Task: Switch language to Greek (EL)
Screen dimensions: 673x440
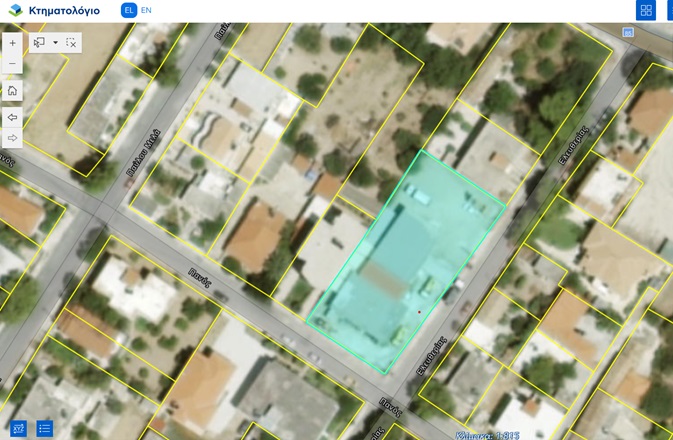Action: pyautogui.click(x=128, y=10)
